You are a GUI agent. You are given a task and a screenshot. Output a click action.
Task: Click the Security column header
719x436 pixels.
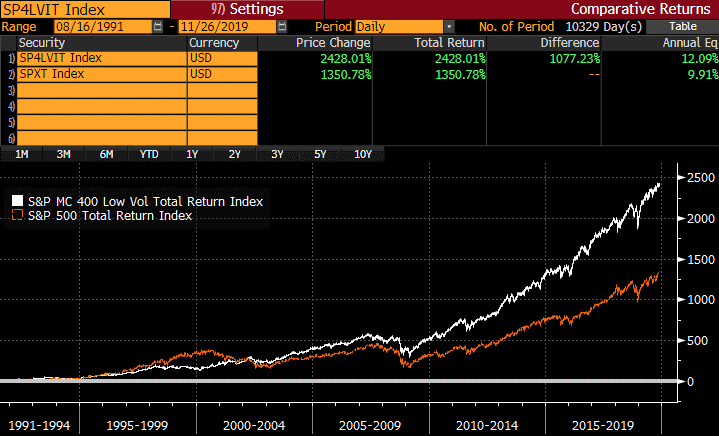click(x=102, y=43)
